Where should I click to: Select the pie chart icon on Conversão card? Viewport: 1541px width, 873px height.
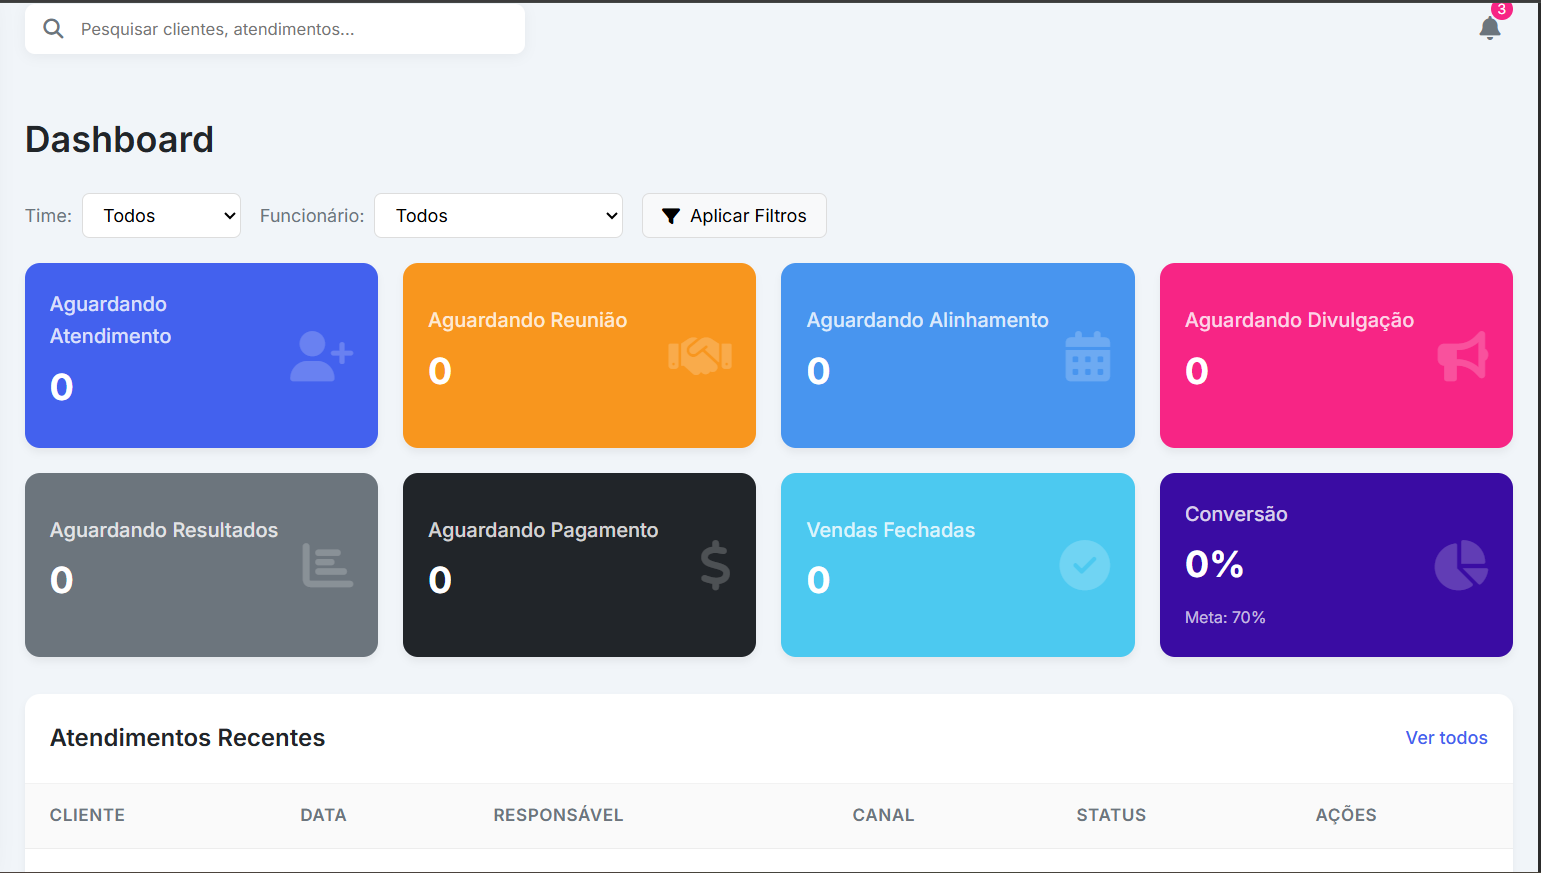coord(1462,565)
